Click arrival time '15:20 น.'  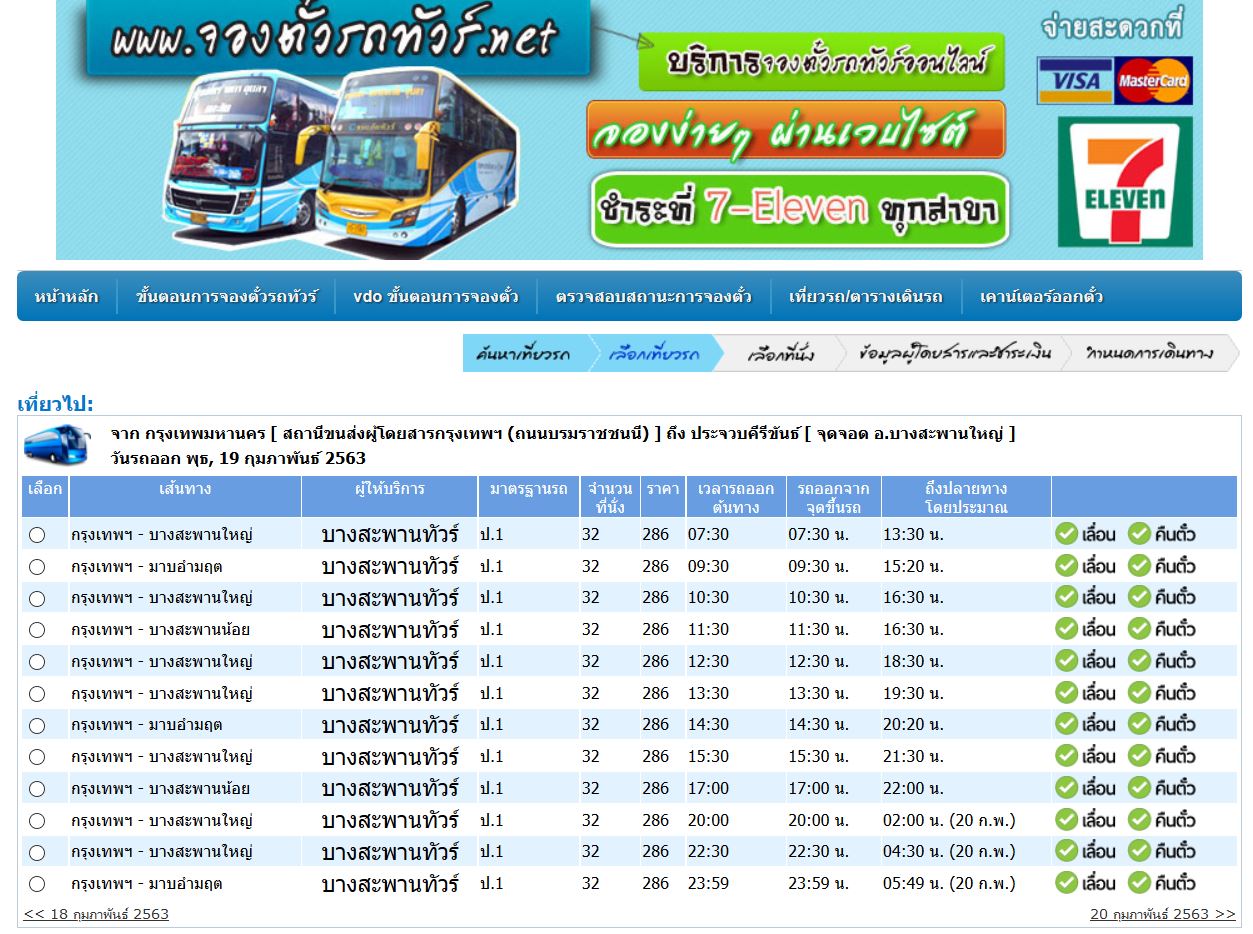tap(913, 566)
